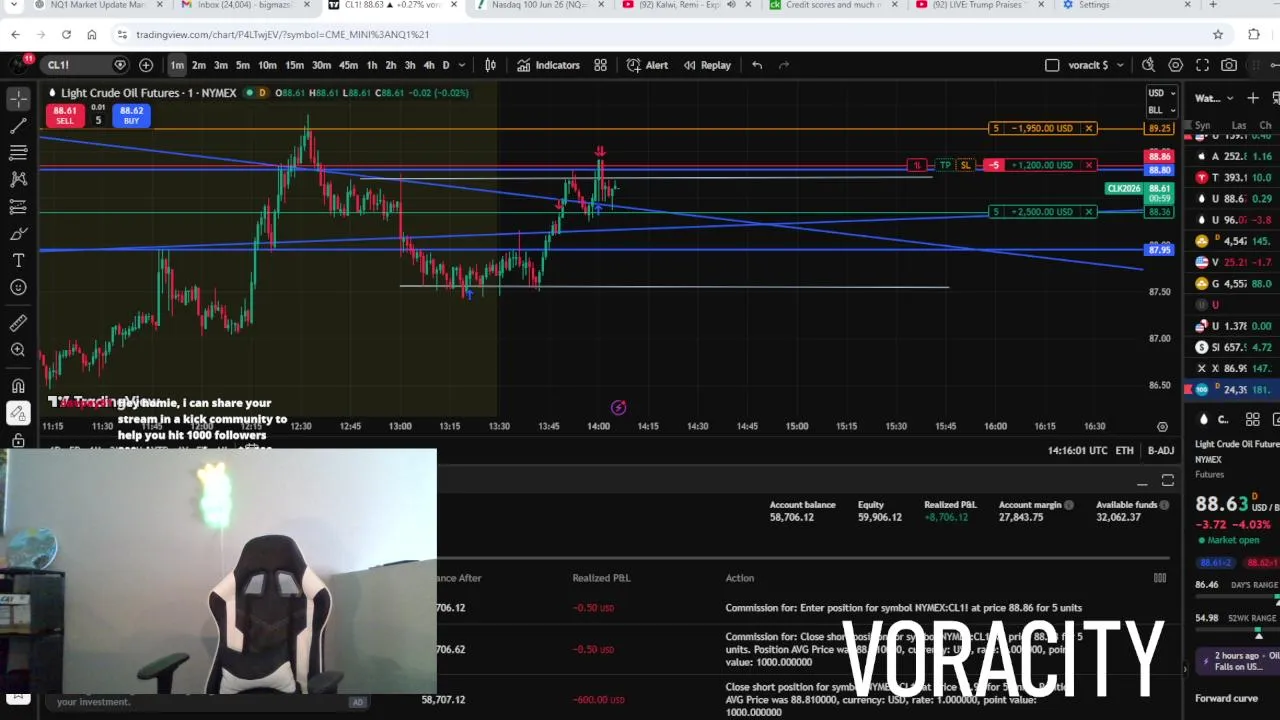Viewport: 1280px width, 720px height.
Task: Toggle magnet mode for drawings
Action: 18,386
